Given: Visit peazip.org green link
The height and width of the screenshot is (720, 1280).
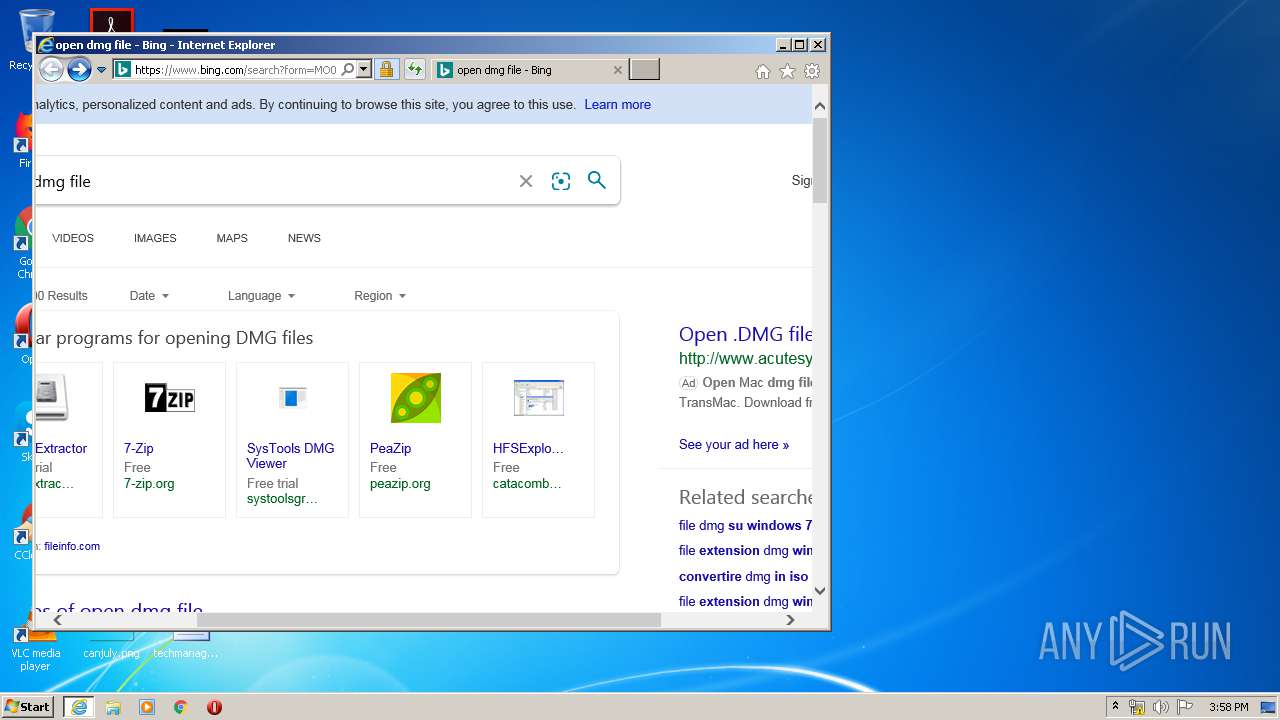Looking at the screenshot, I should [400, 483].
